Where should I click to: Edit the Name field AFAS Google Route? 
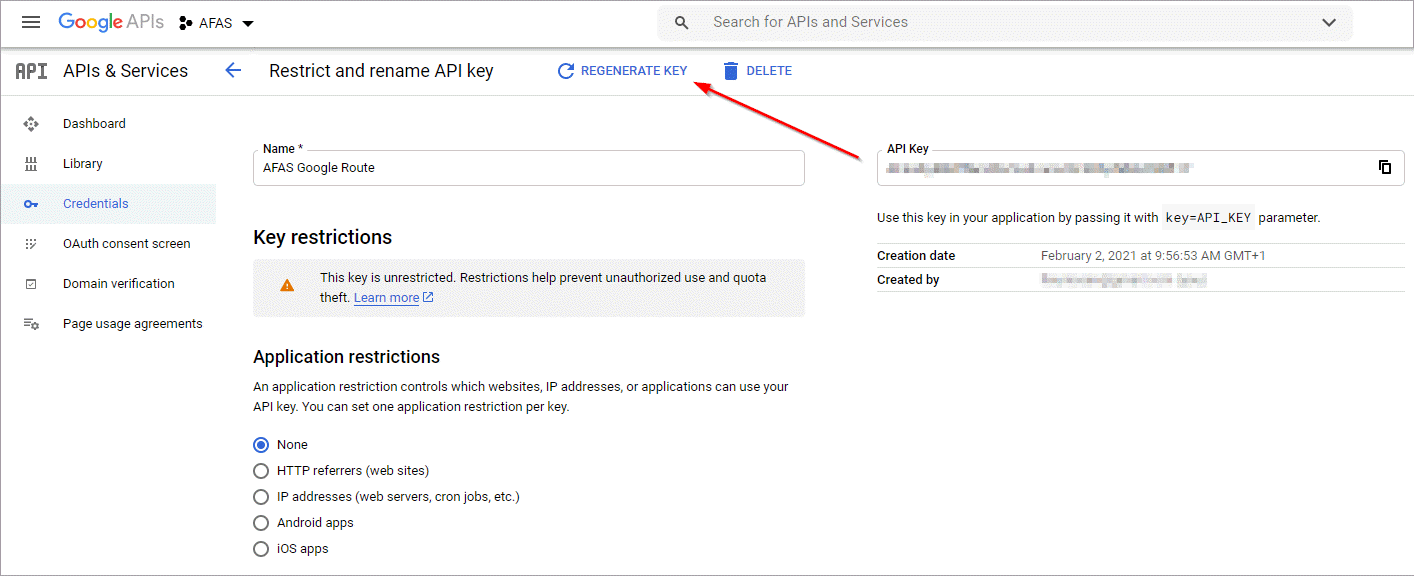click(x=529, y=168)
